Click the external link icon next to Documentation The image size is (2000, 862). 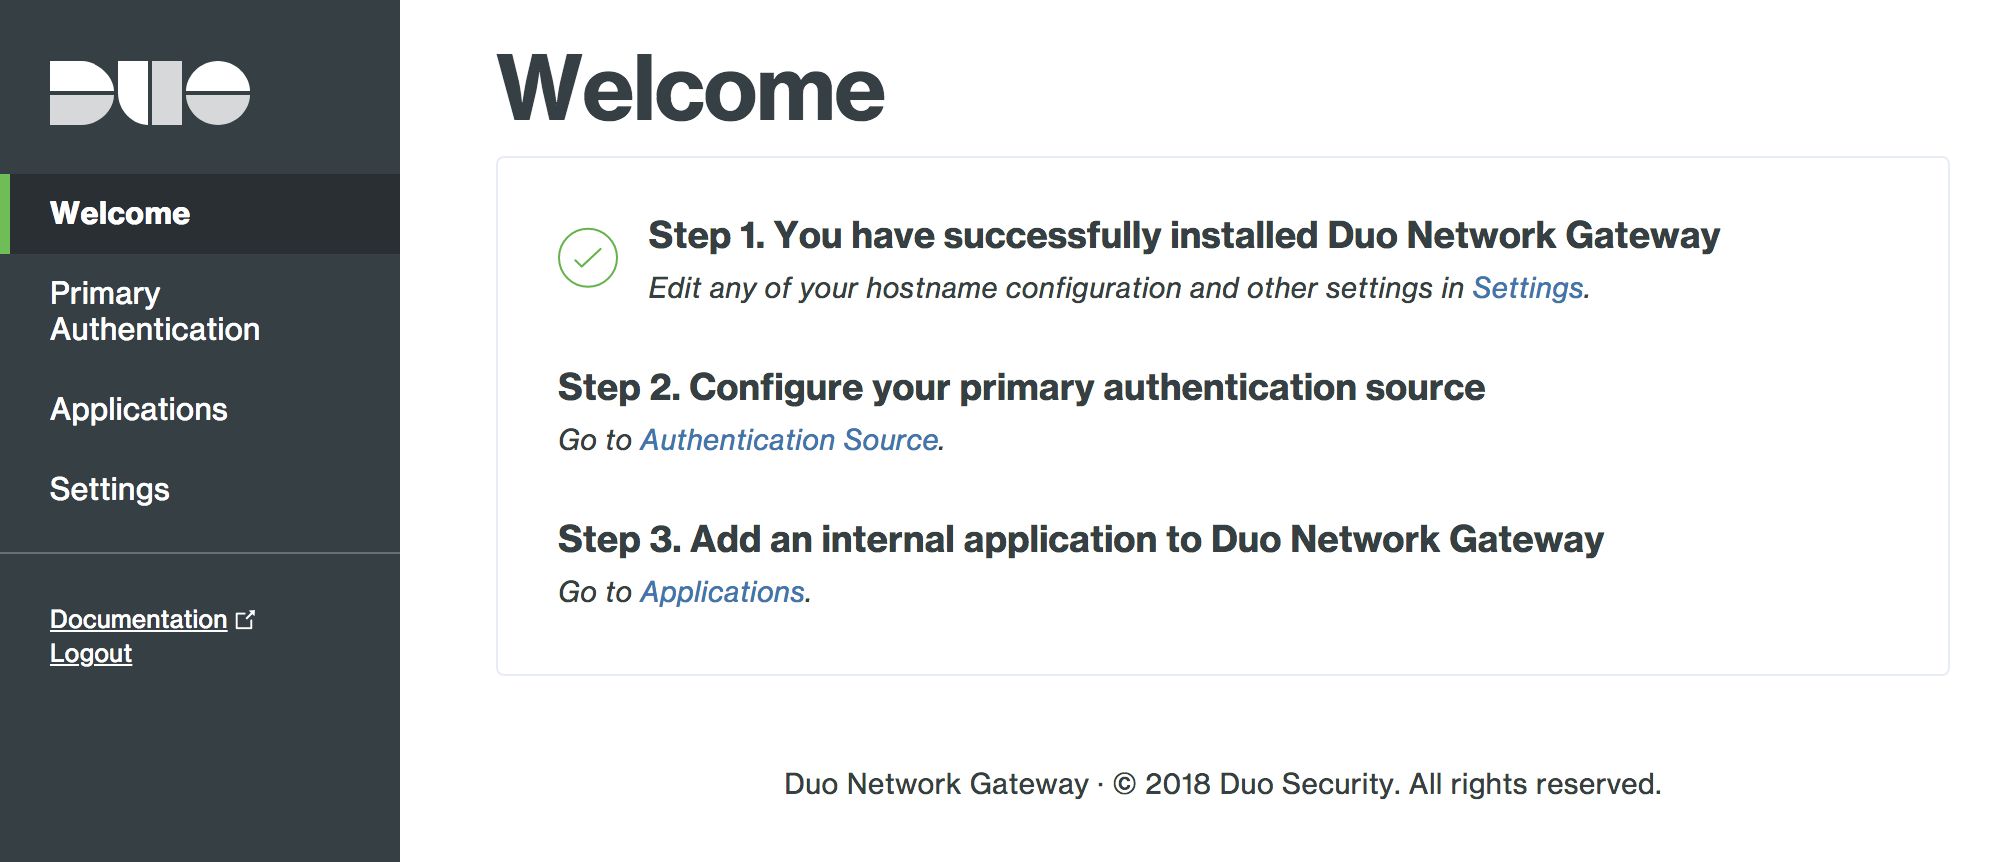pos(245,620)
